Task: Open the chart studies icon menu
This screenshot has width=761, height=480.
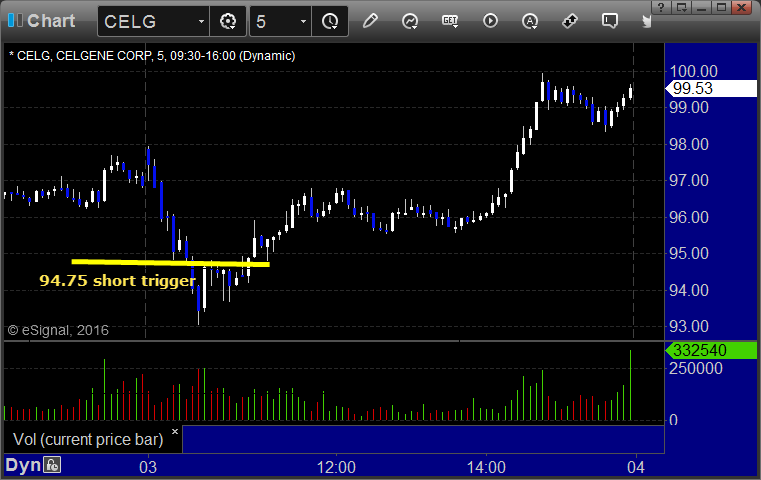Action: point(410,21)
